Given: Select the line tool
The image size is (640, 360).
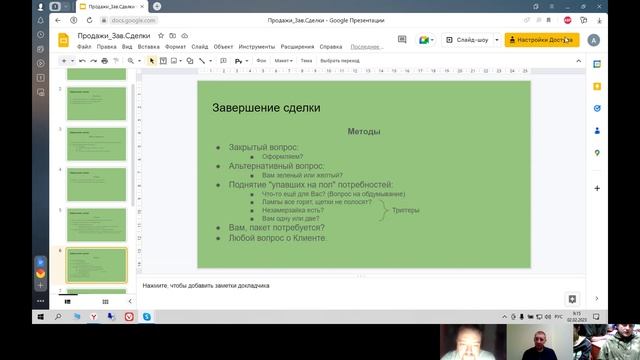Looking at the screenshot, I should (202, 61).
